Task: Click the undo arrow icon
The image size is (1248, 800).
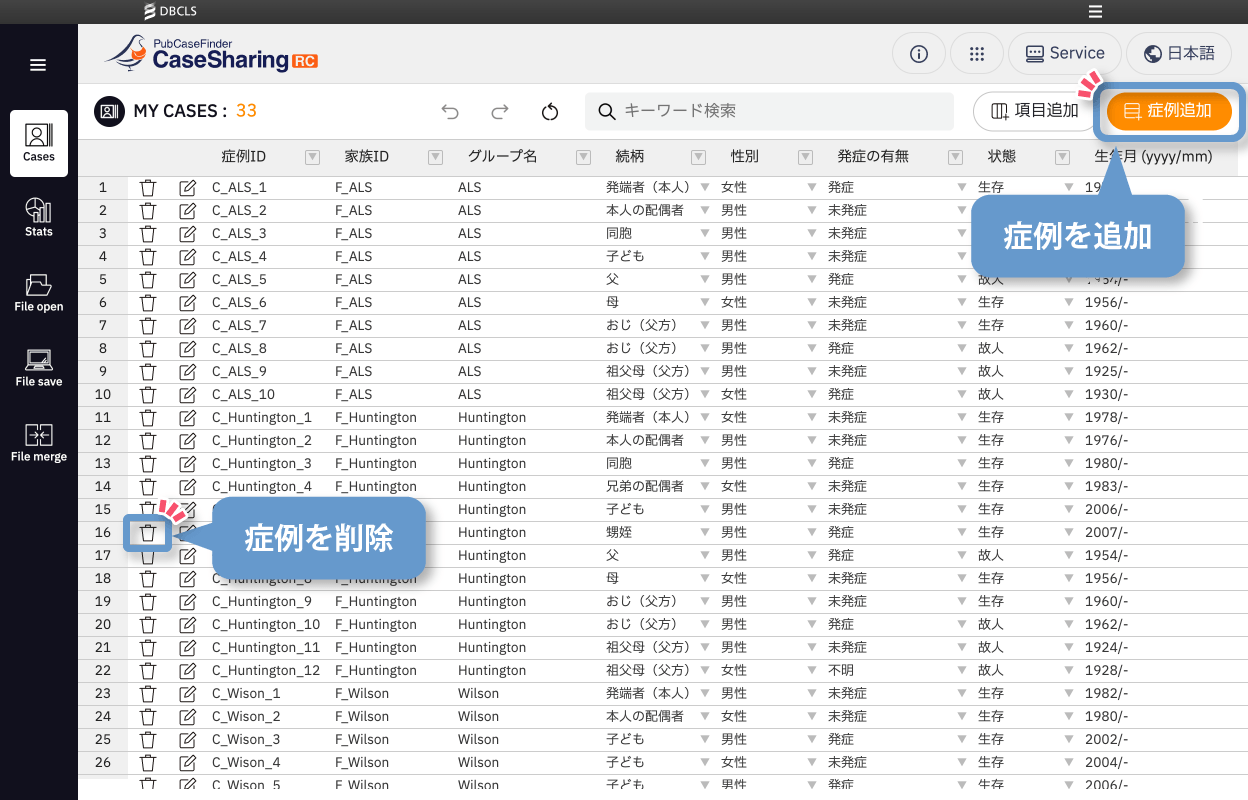Action: [450, 112]
